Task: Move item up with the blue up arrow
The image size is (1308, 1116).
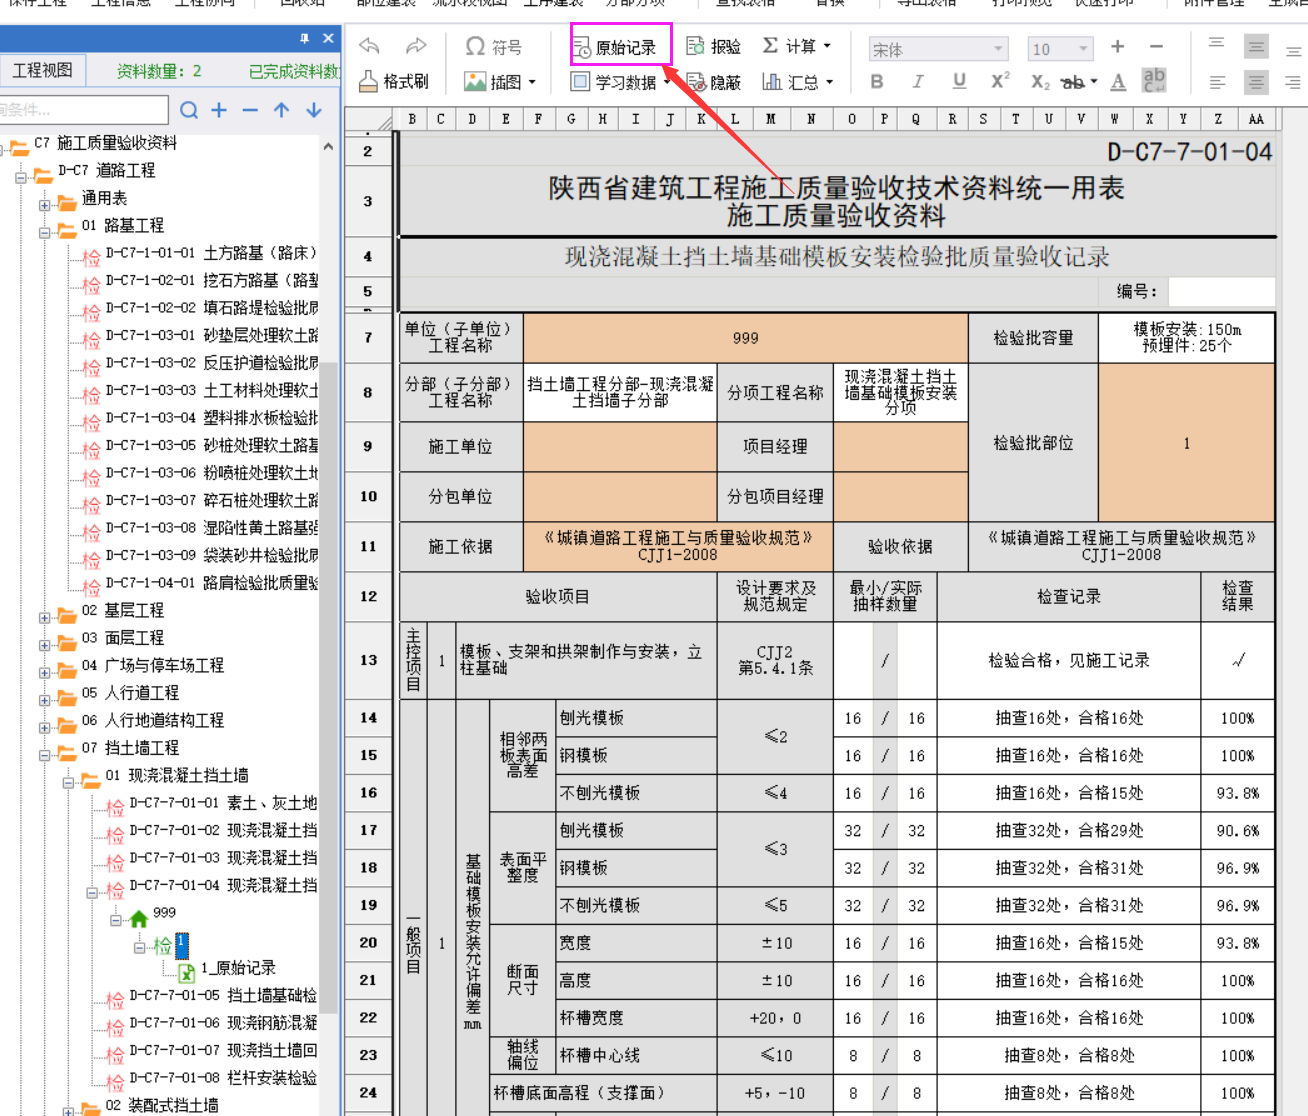Action: pyautogui.click(x=282, y=110)
